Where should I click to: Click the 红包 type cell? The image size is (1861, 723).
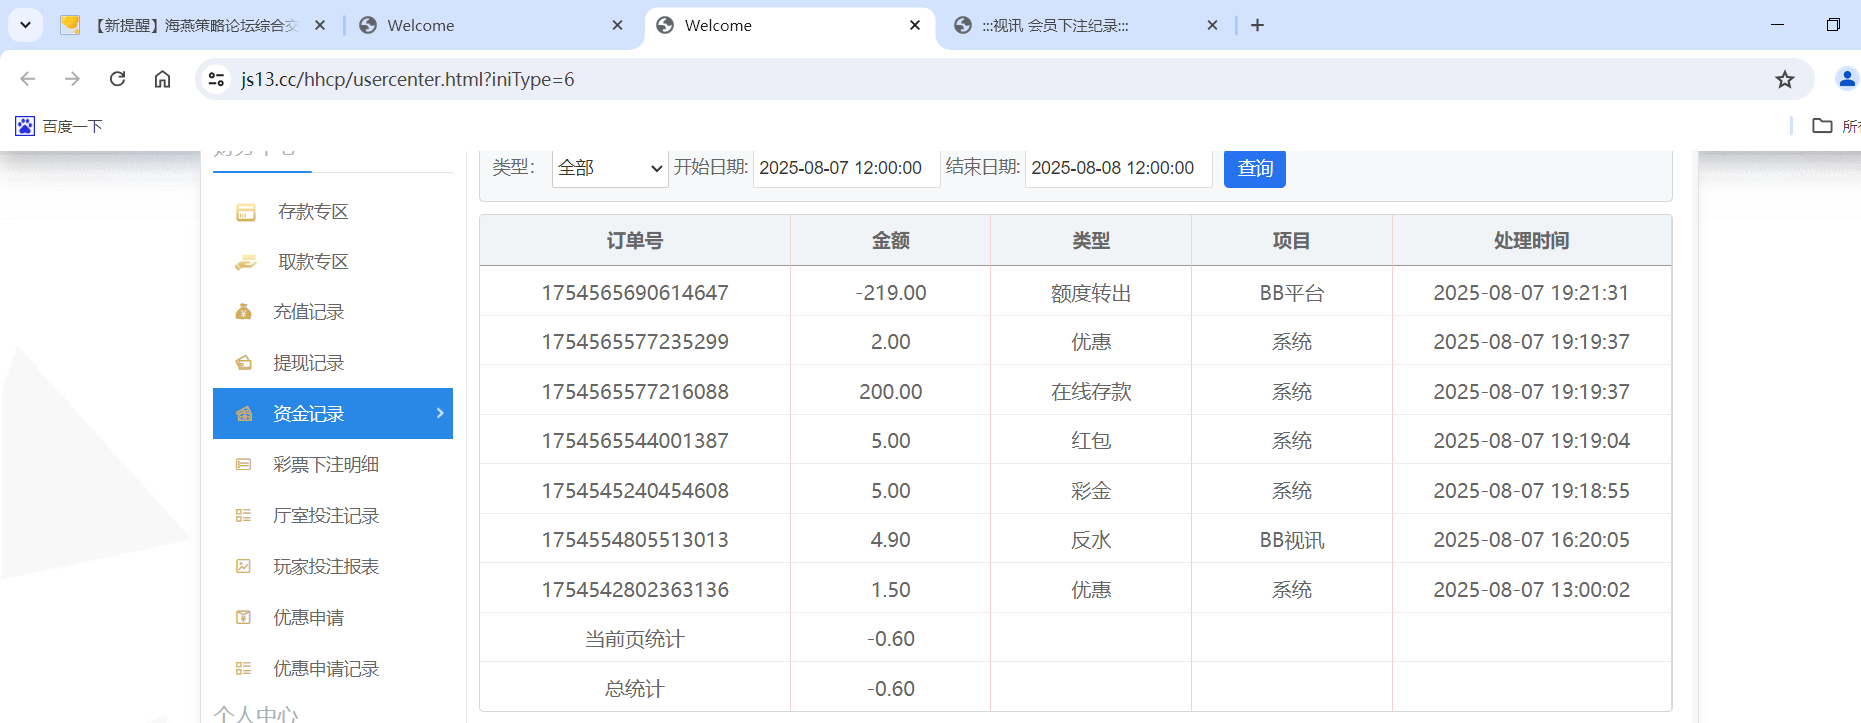coord(1091,441)
